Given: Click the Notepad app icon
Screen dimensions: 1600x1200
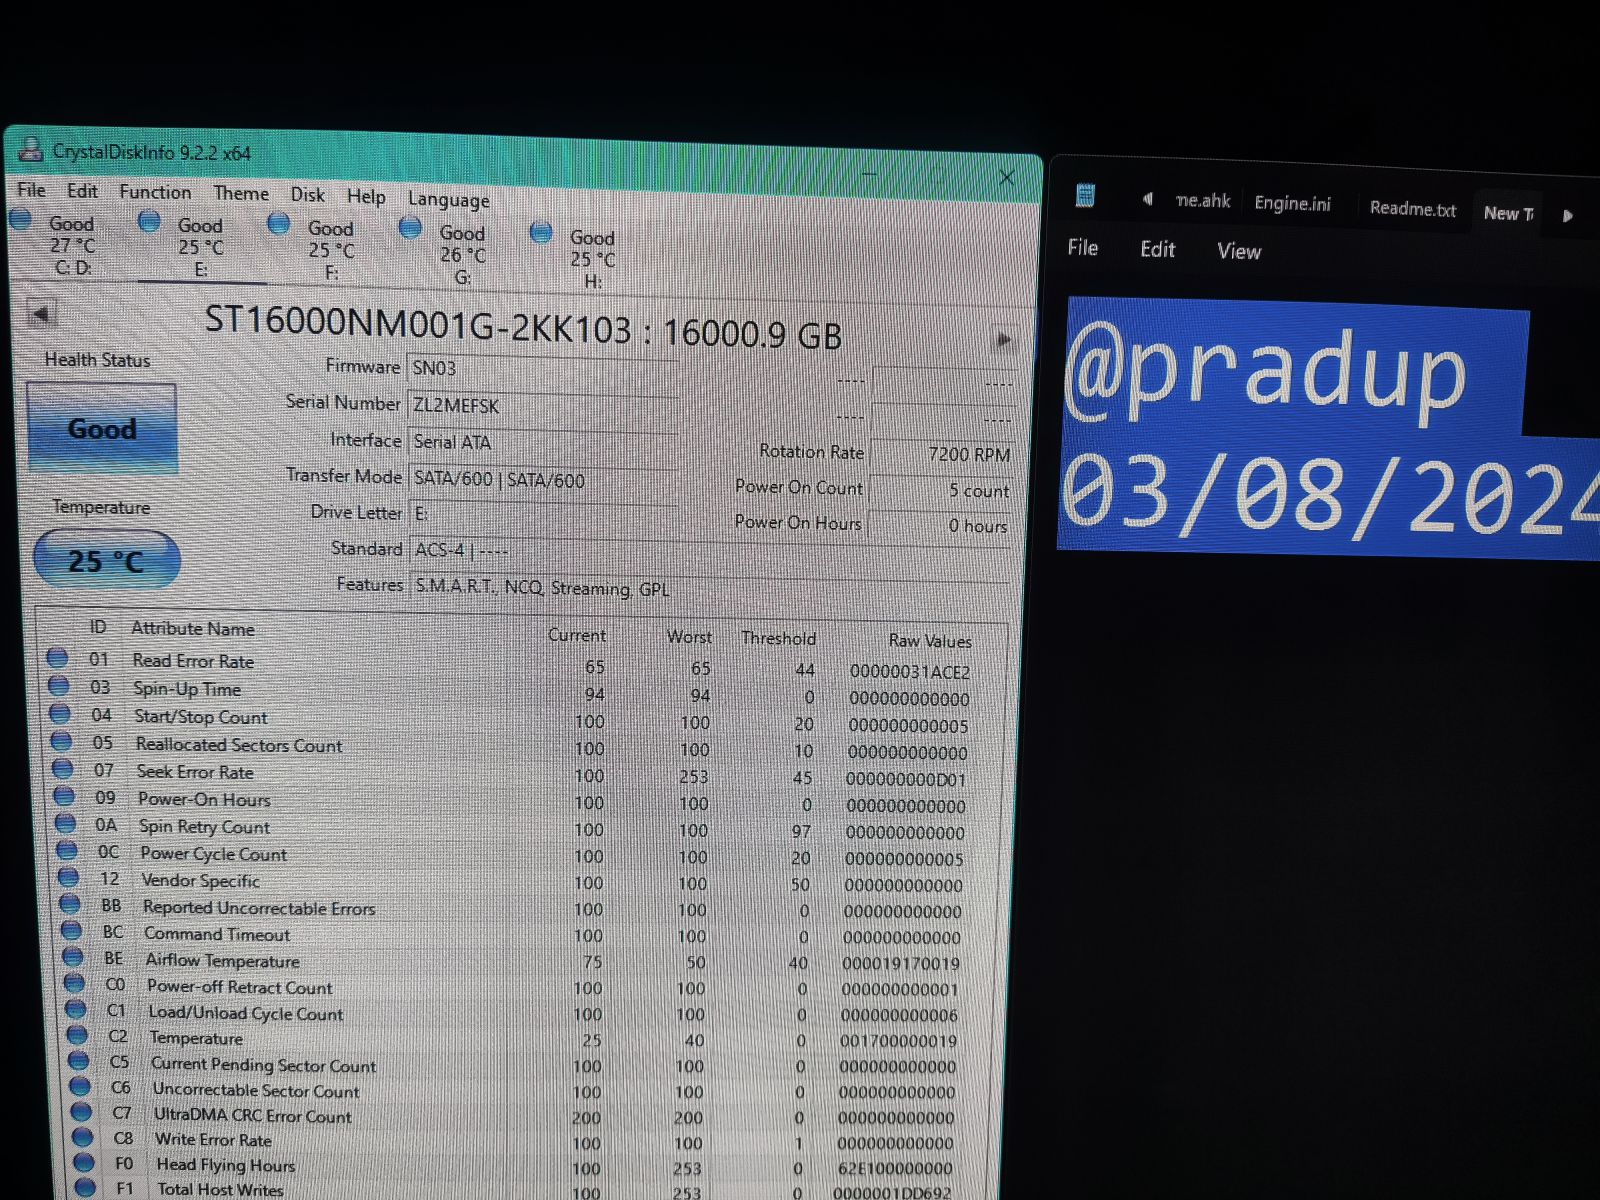Looking at the screenshot, I should click(1085, 196).
